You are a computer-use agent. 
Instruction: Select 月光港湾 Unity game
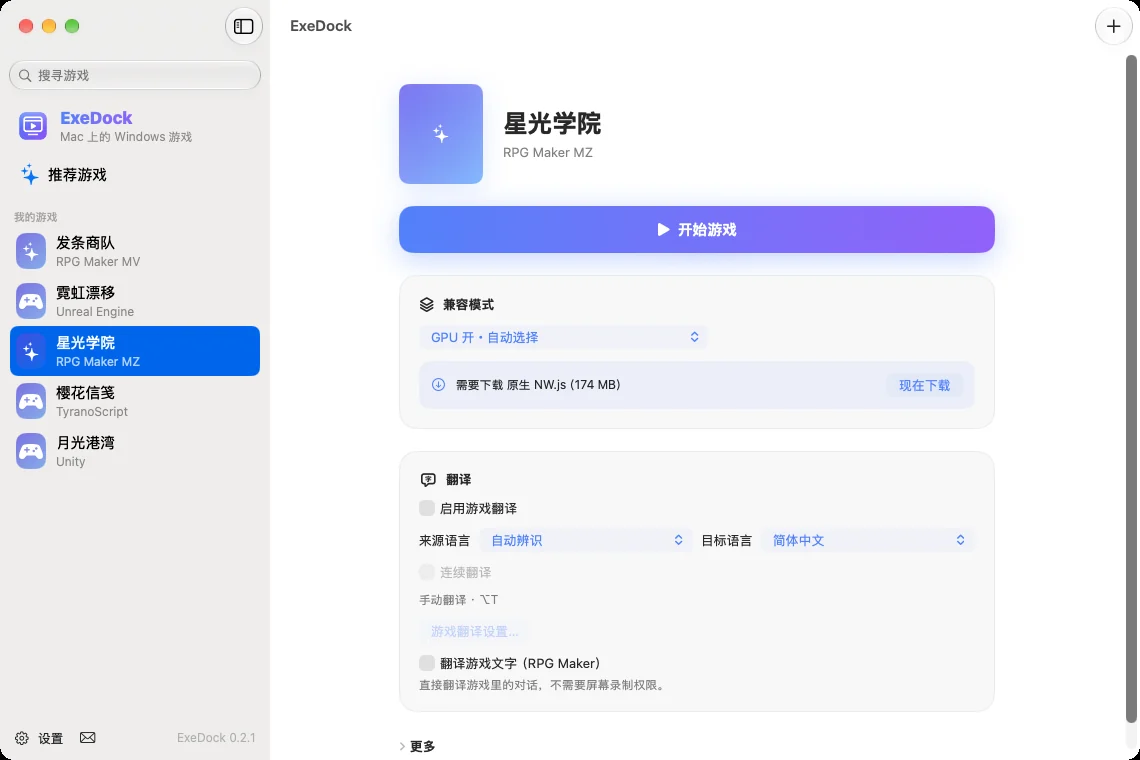pyautogui.click(x=135, y=451)
